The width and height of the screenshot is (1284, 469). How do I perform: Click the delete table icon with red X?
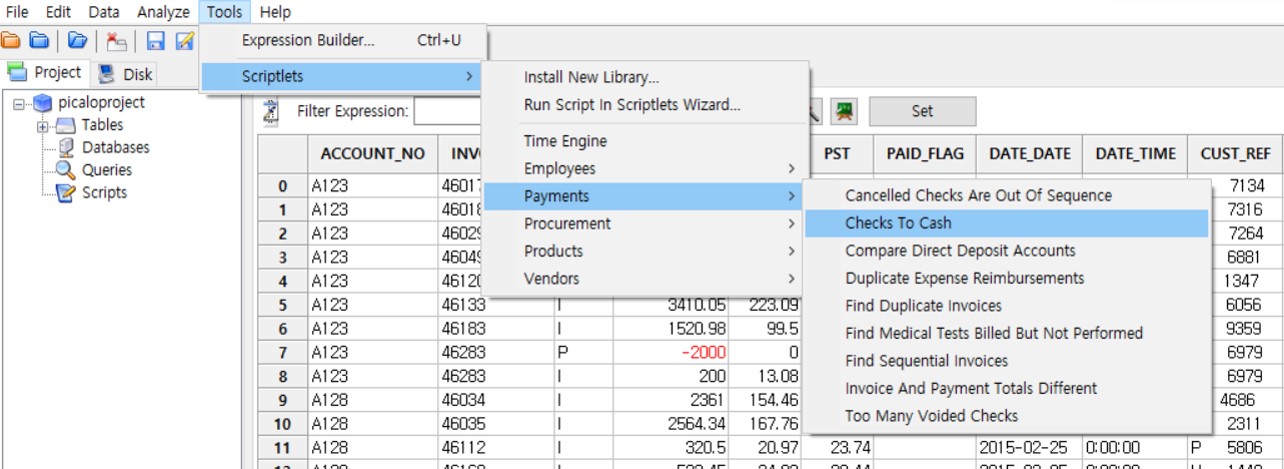pos(116,41)
